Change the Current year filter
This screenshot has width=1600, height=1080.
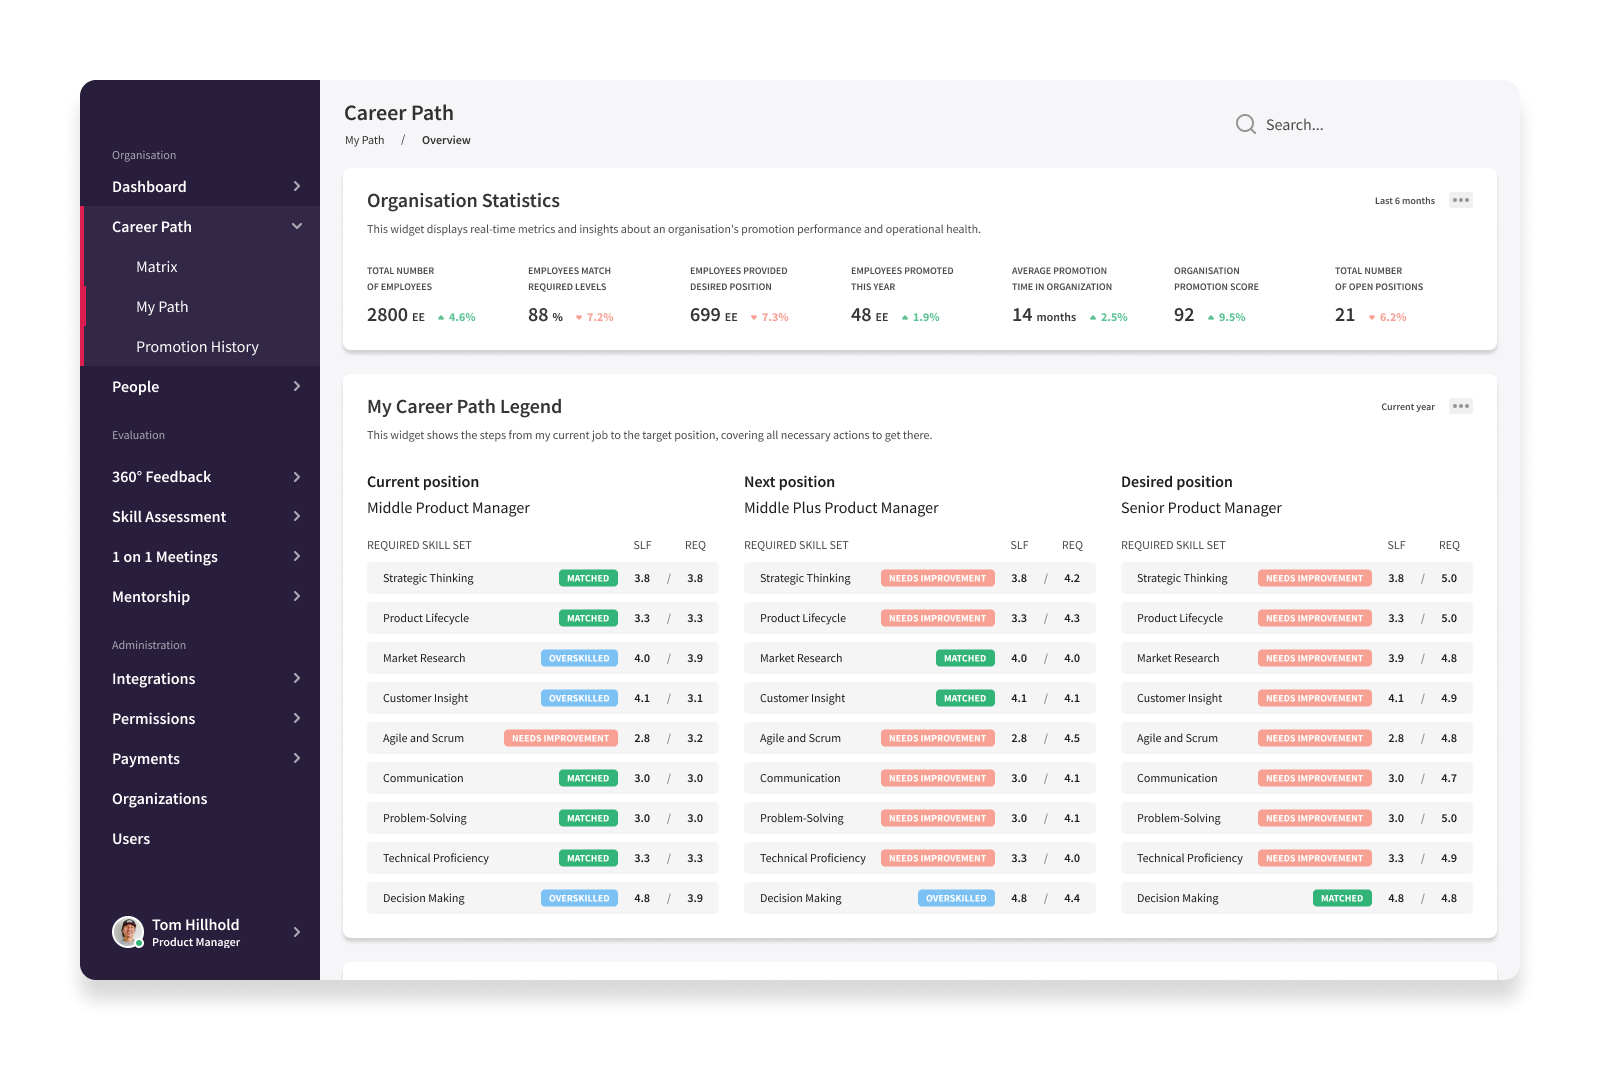point(1408,407)
